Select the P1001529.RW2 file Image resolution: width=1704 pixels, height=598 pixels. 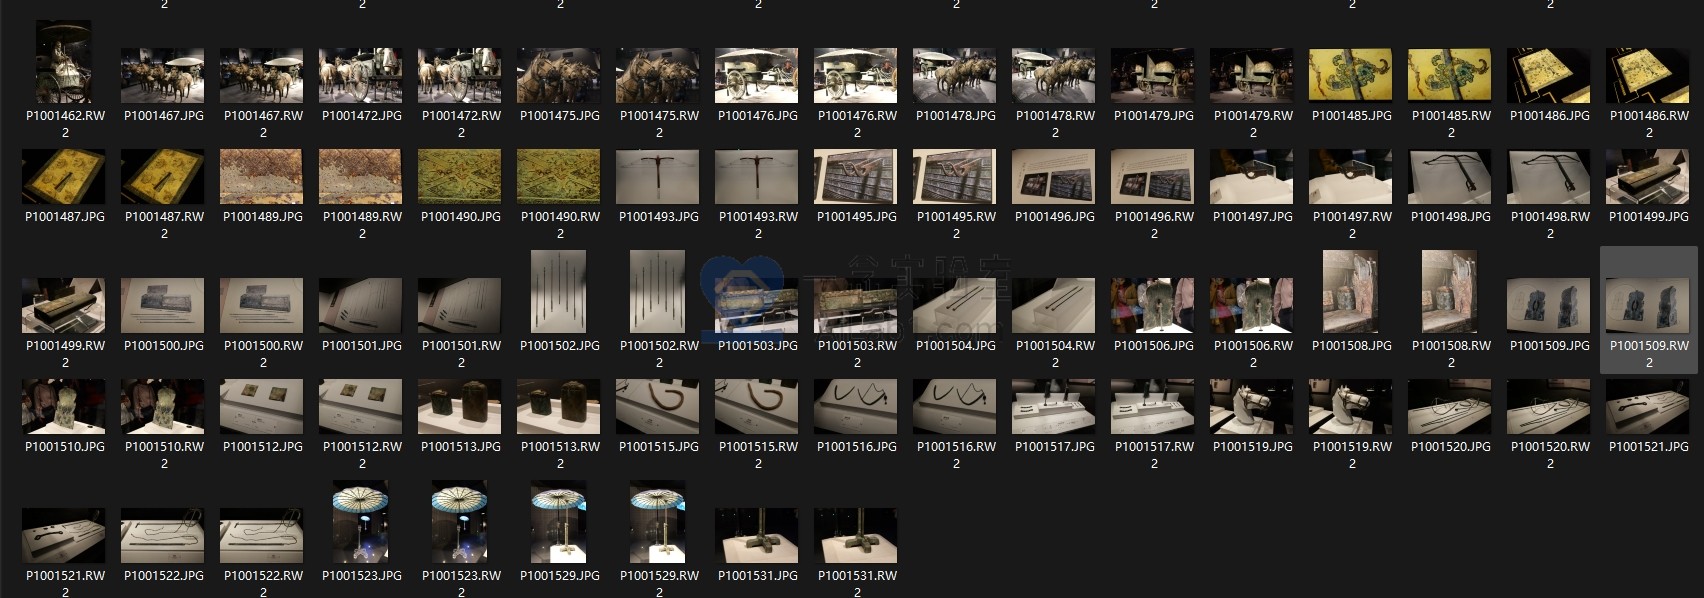658,522
